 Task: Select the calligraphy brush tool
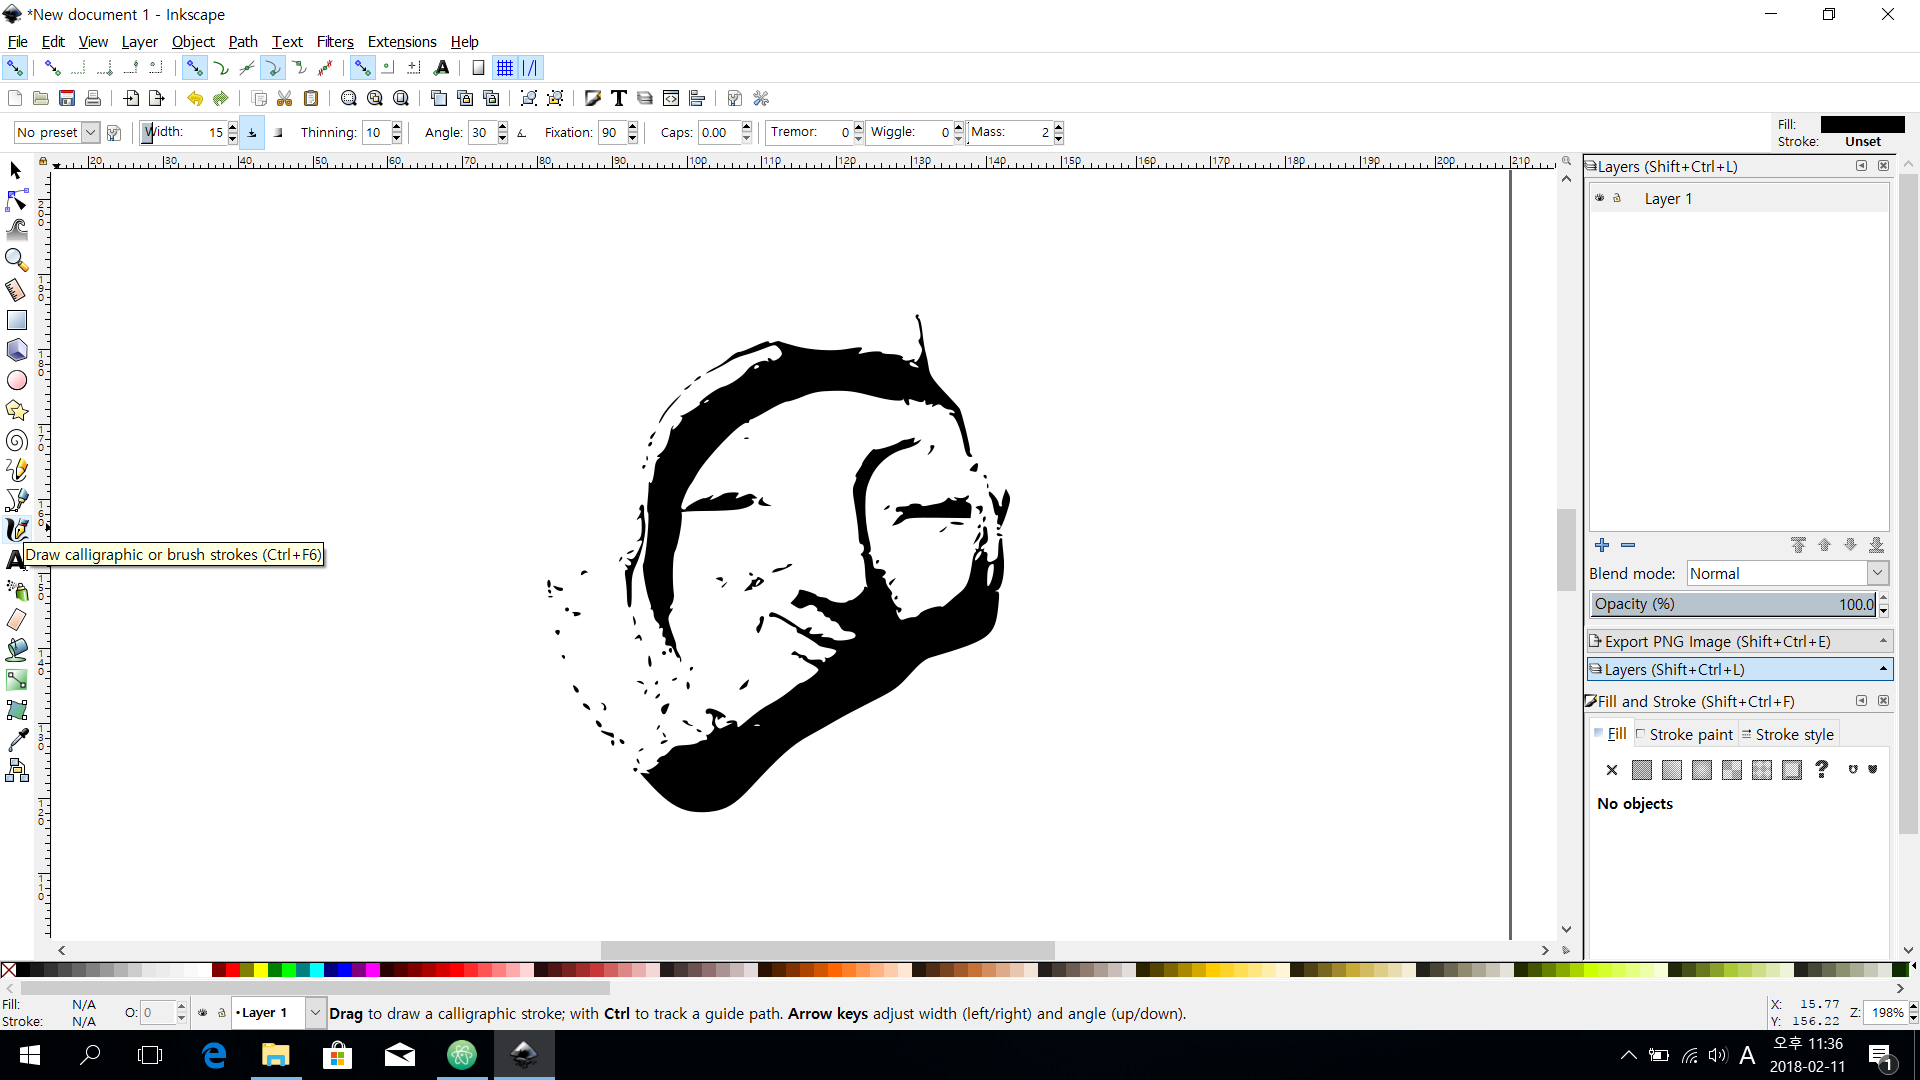(16, 530)
